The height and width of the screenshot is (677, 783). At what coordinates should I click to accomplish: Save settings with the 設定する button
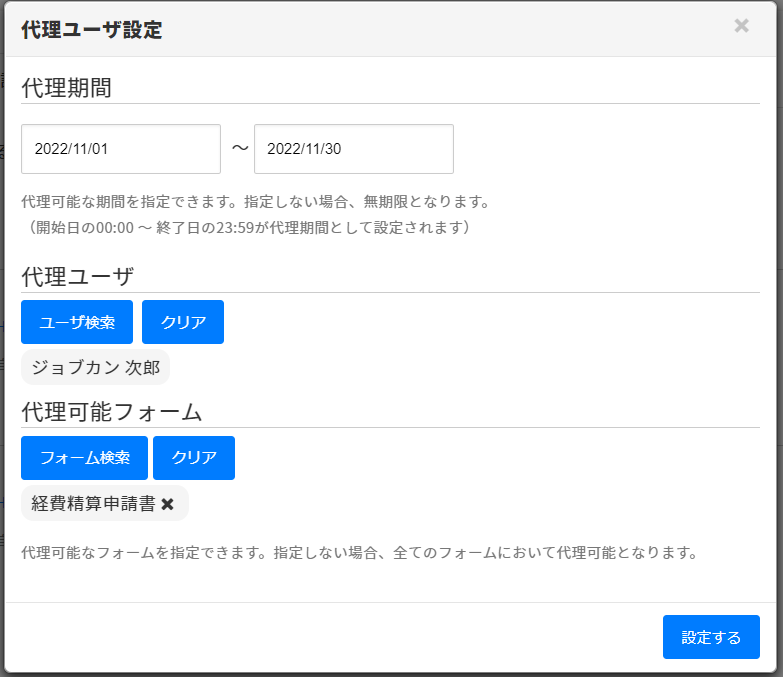click(x=711, y=637)
